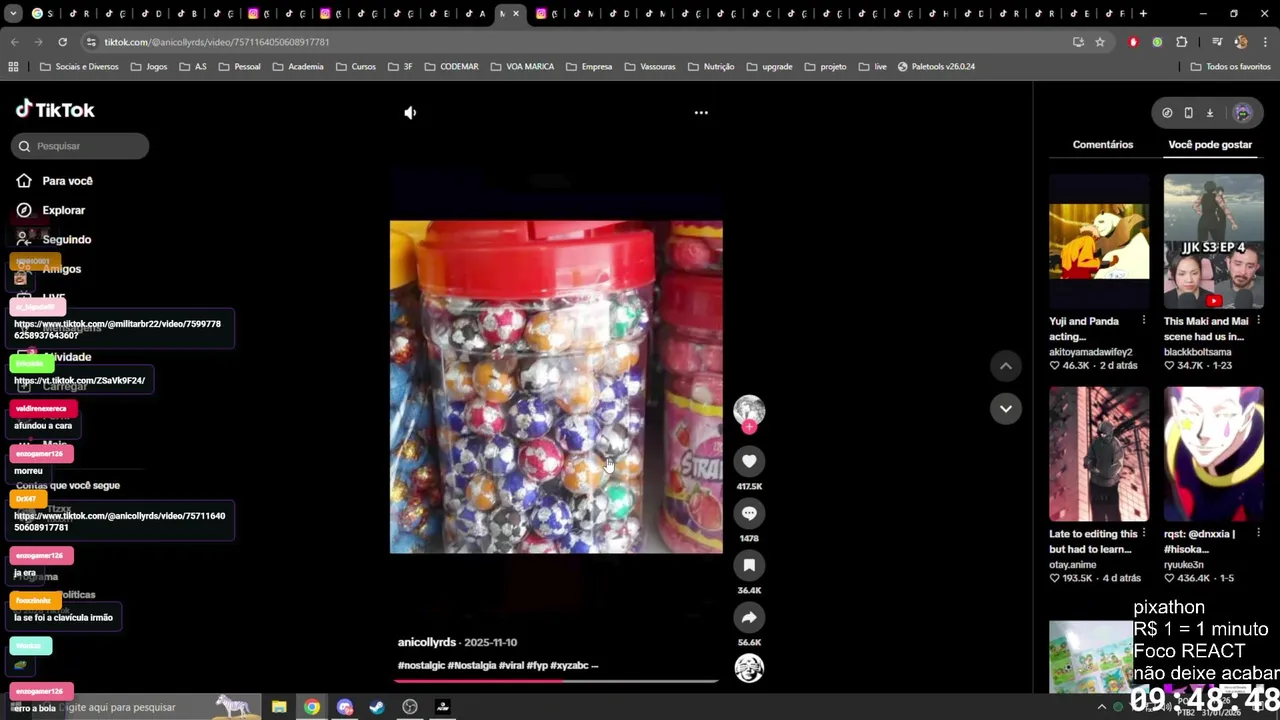The width and height of the screenshot is (1280, 720).
Task: Expand the CODEMAR bookmark folder
Action: [x=451, y=67]
